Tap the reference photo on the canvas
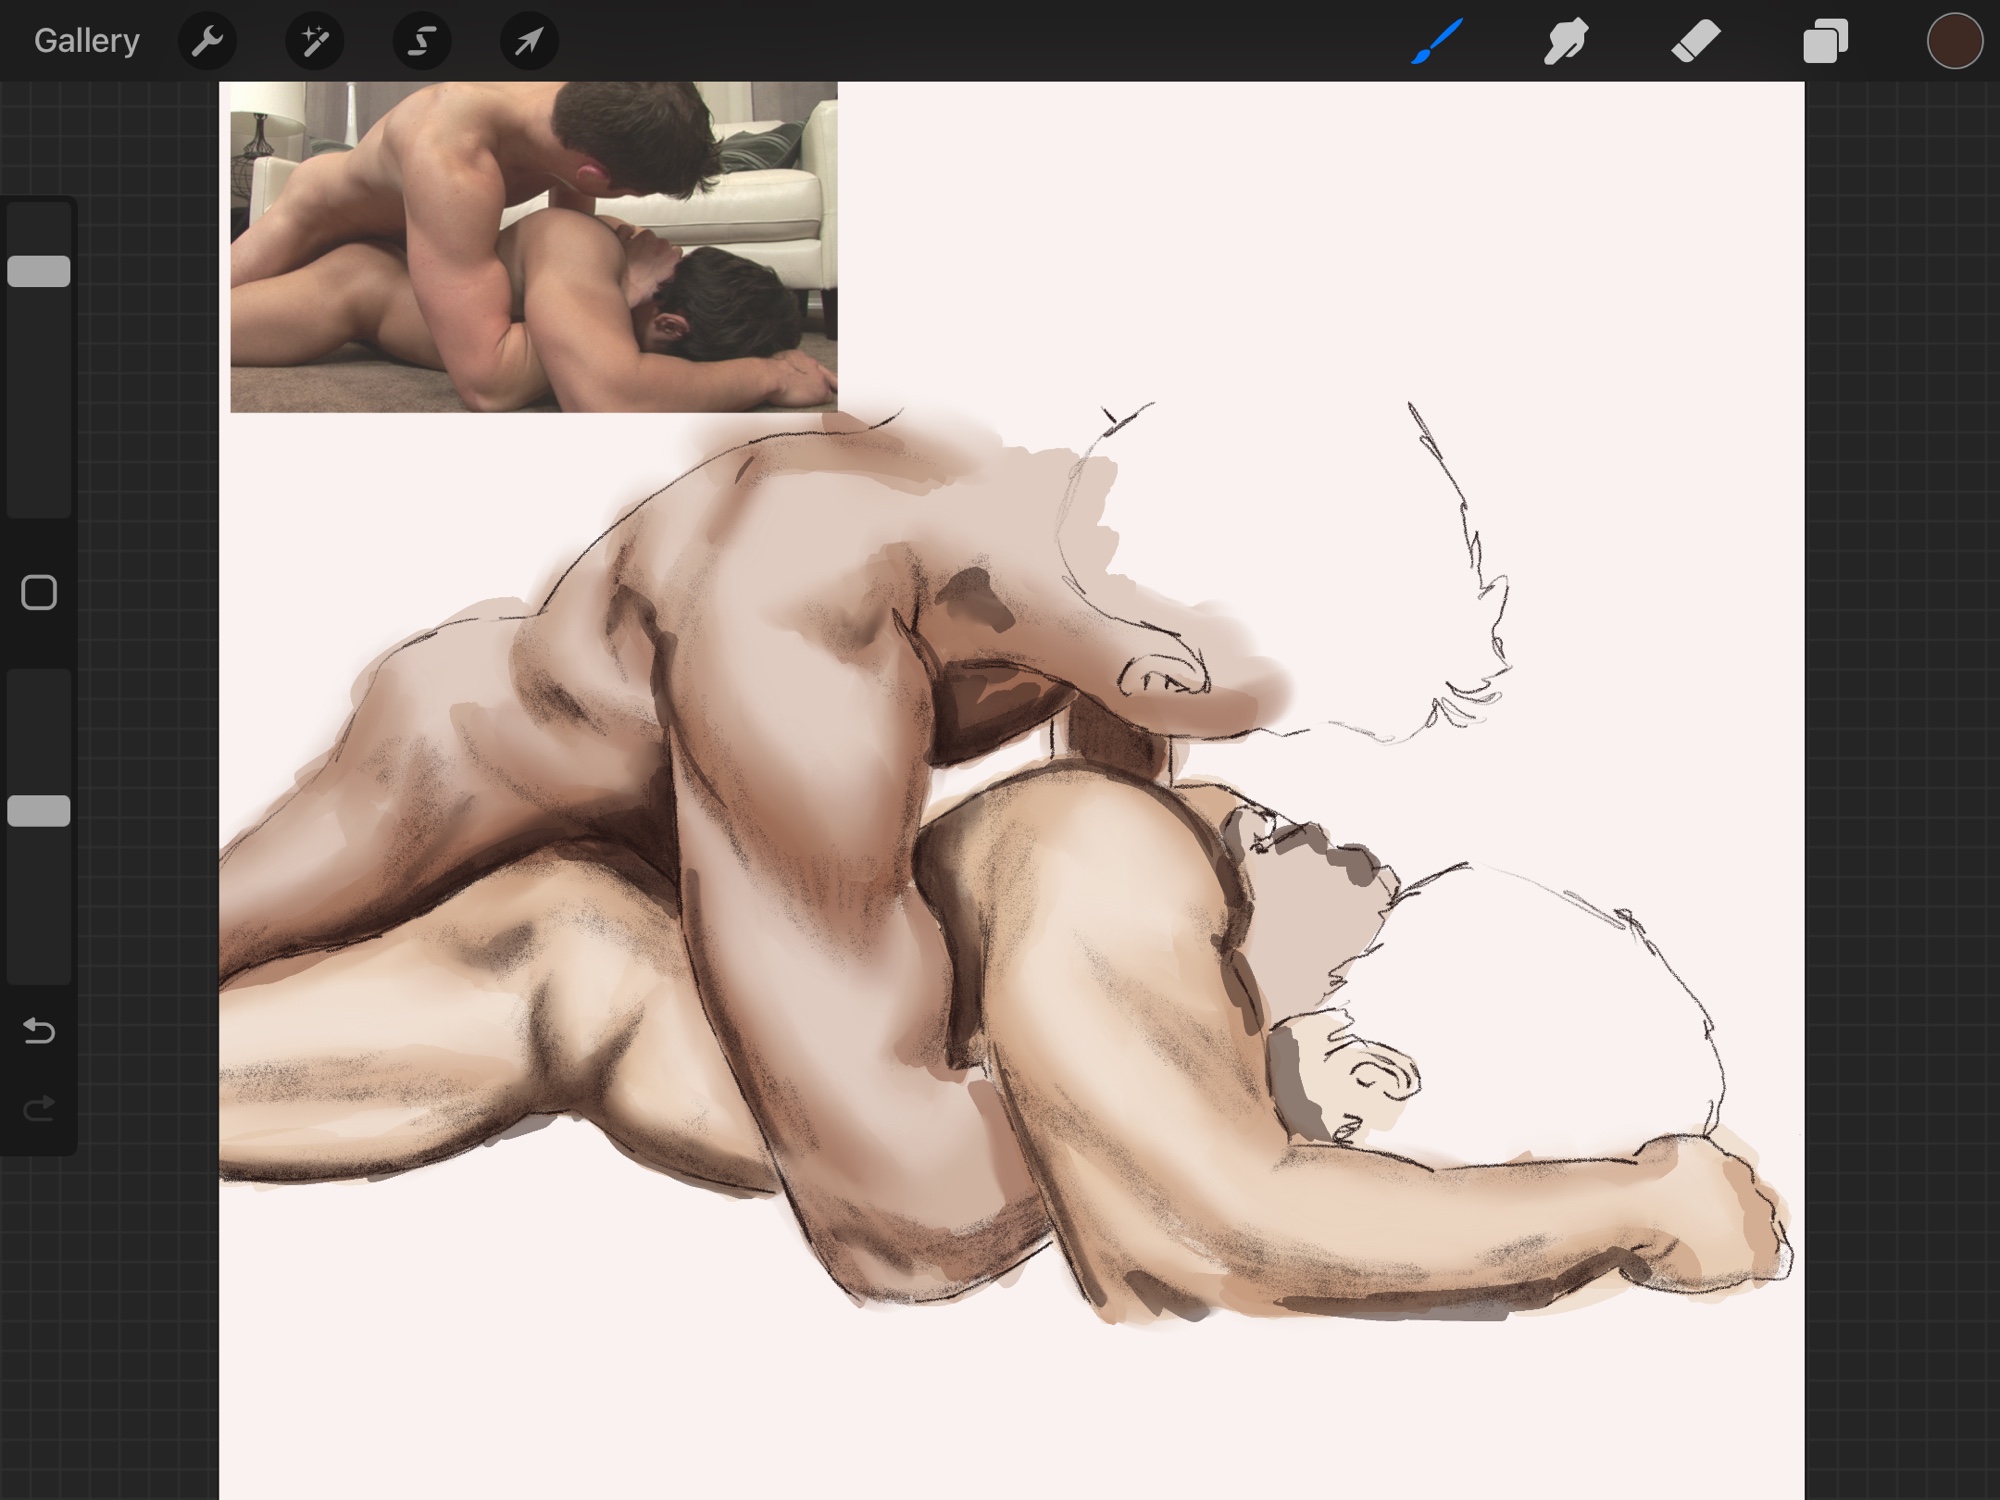The width and height of the screenshot is (2000, 1500). (533, 246)
